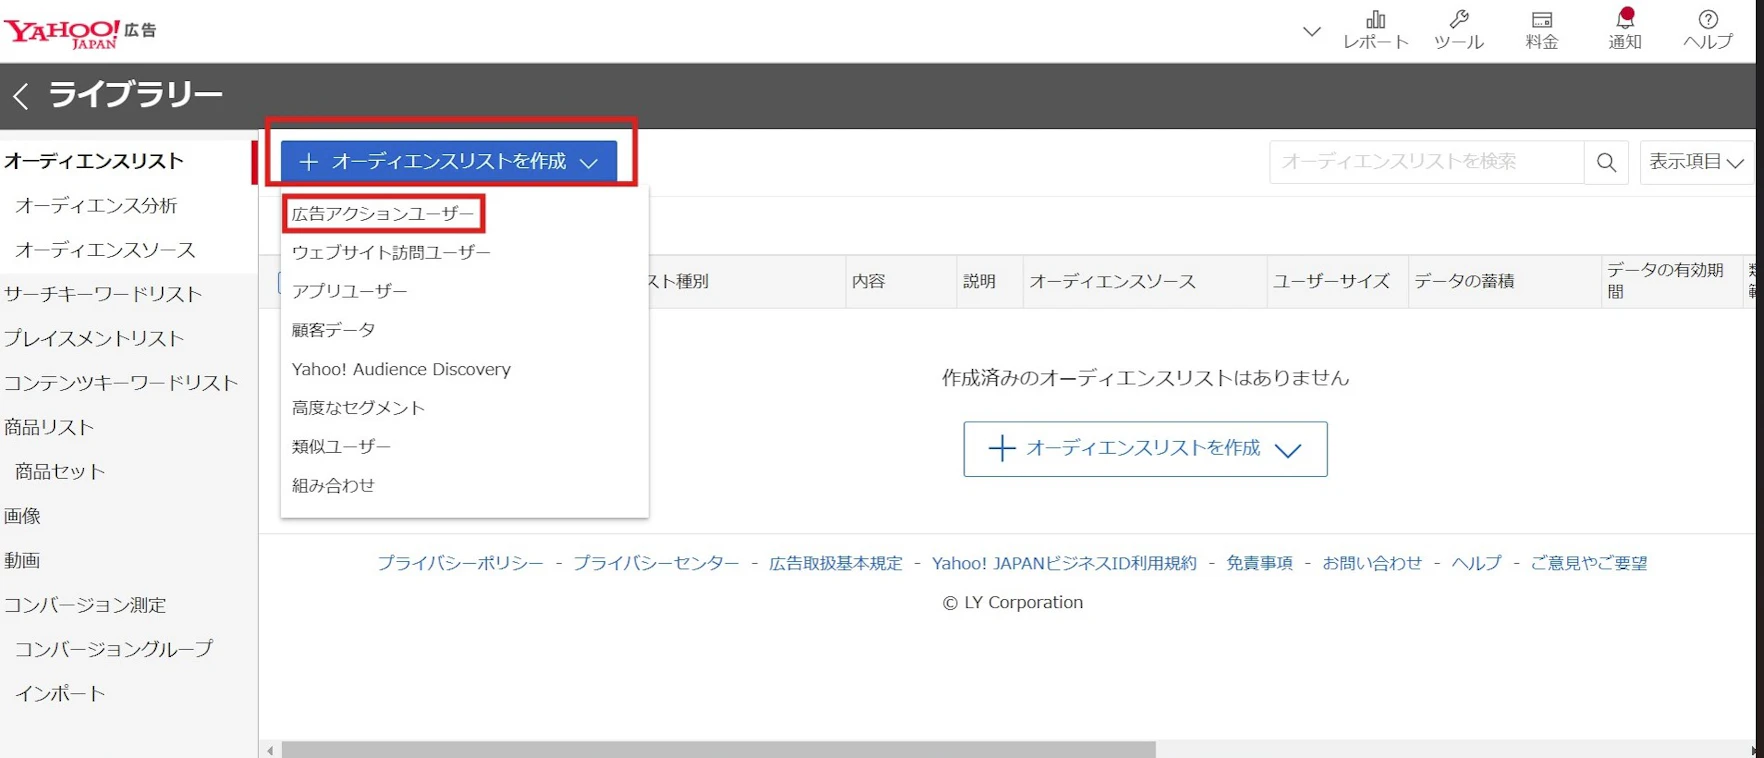Open the 表示項目 dropdown
The height and width of the screenshot is (758, 1764).
point(1697,162)
